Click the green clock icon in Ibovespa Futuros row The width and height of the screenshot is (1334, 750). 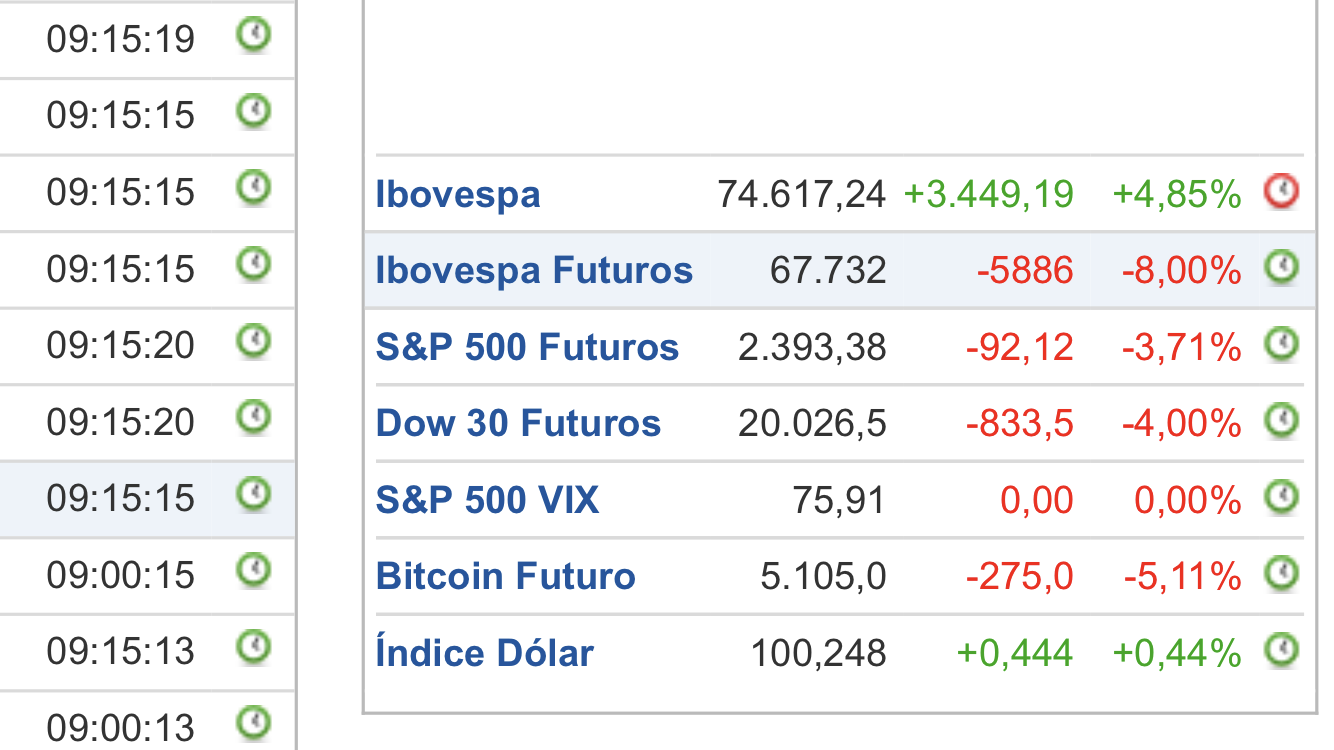click(1281, 267)
